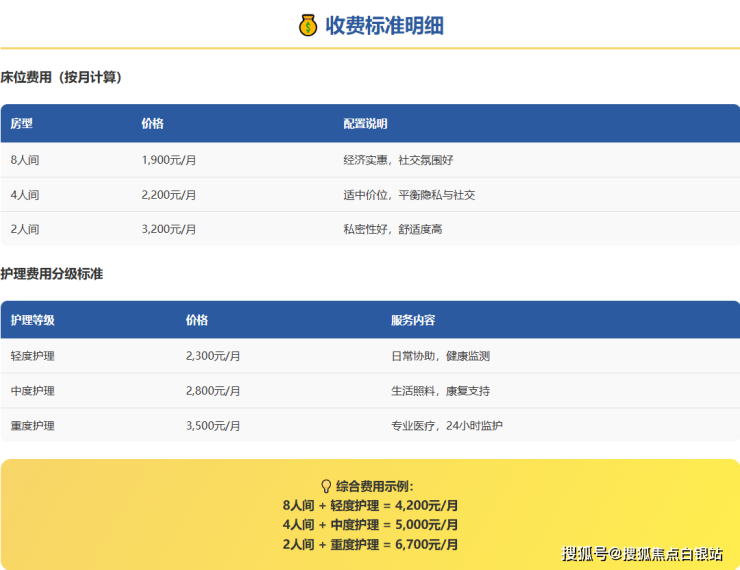Click the 服务内容 column header
The image size is (740, 570).
[x=413, y=320]
